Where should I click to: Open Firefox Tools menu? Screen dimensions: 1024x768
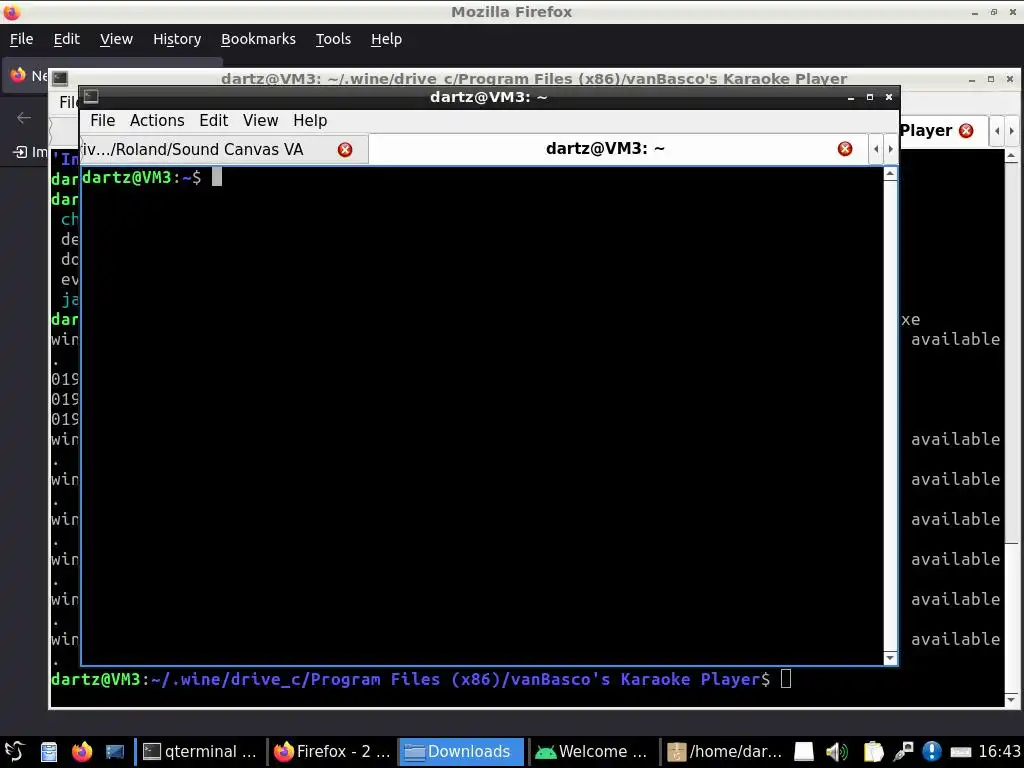coord(333,39)
